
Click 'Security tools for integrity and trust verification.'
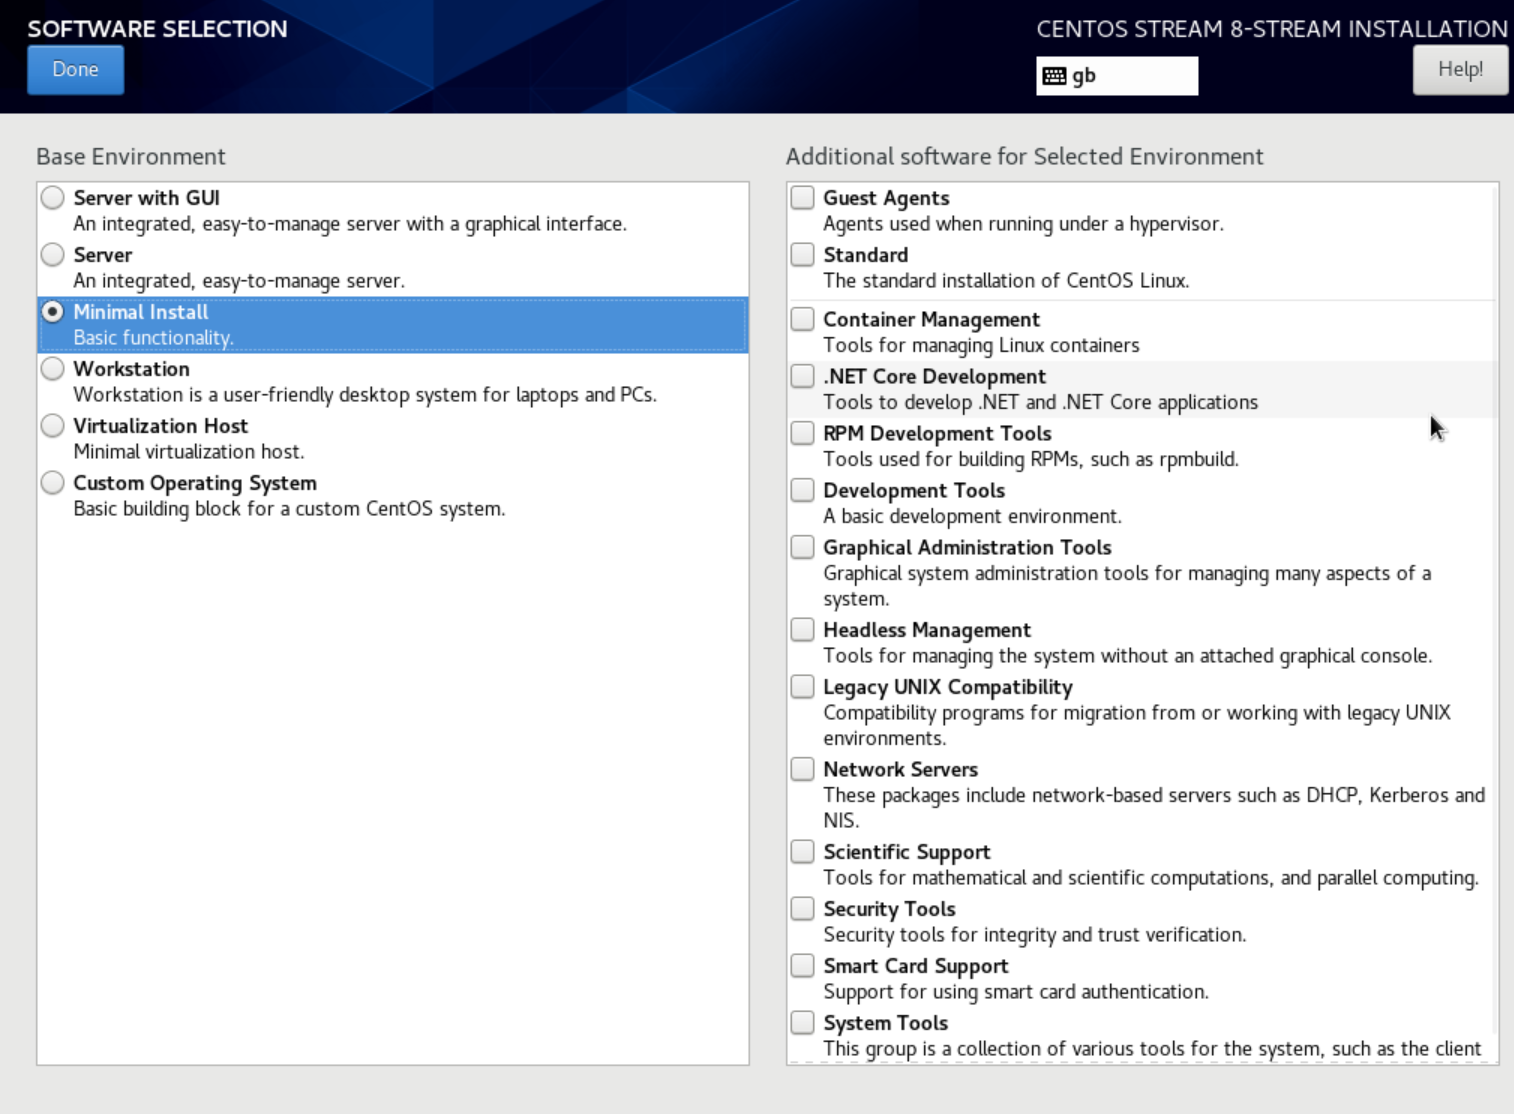point(1035,935)
